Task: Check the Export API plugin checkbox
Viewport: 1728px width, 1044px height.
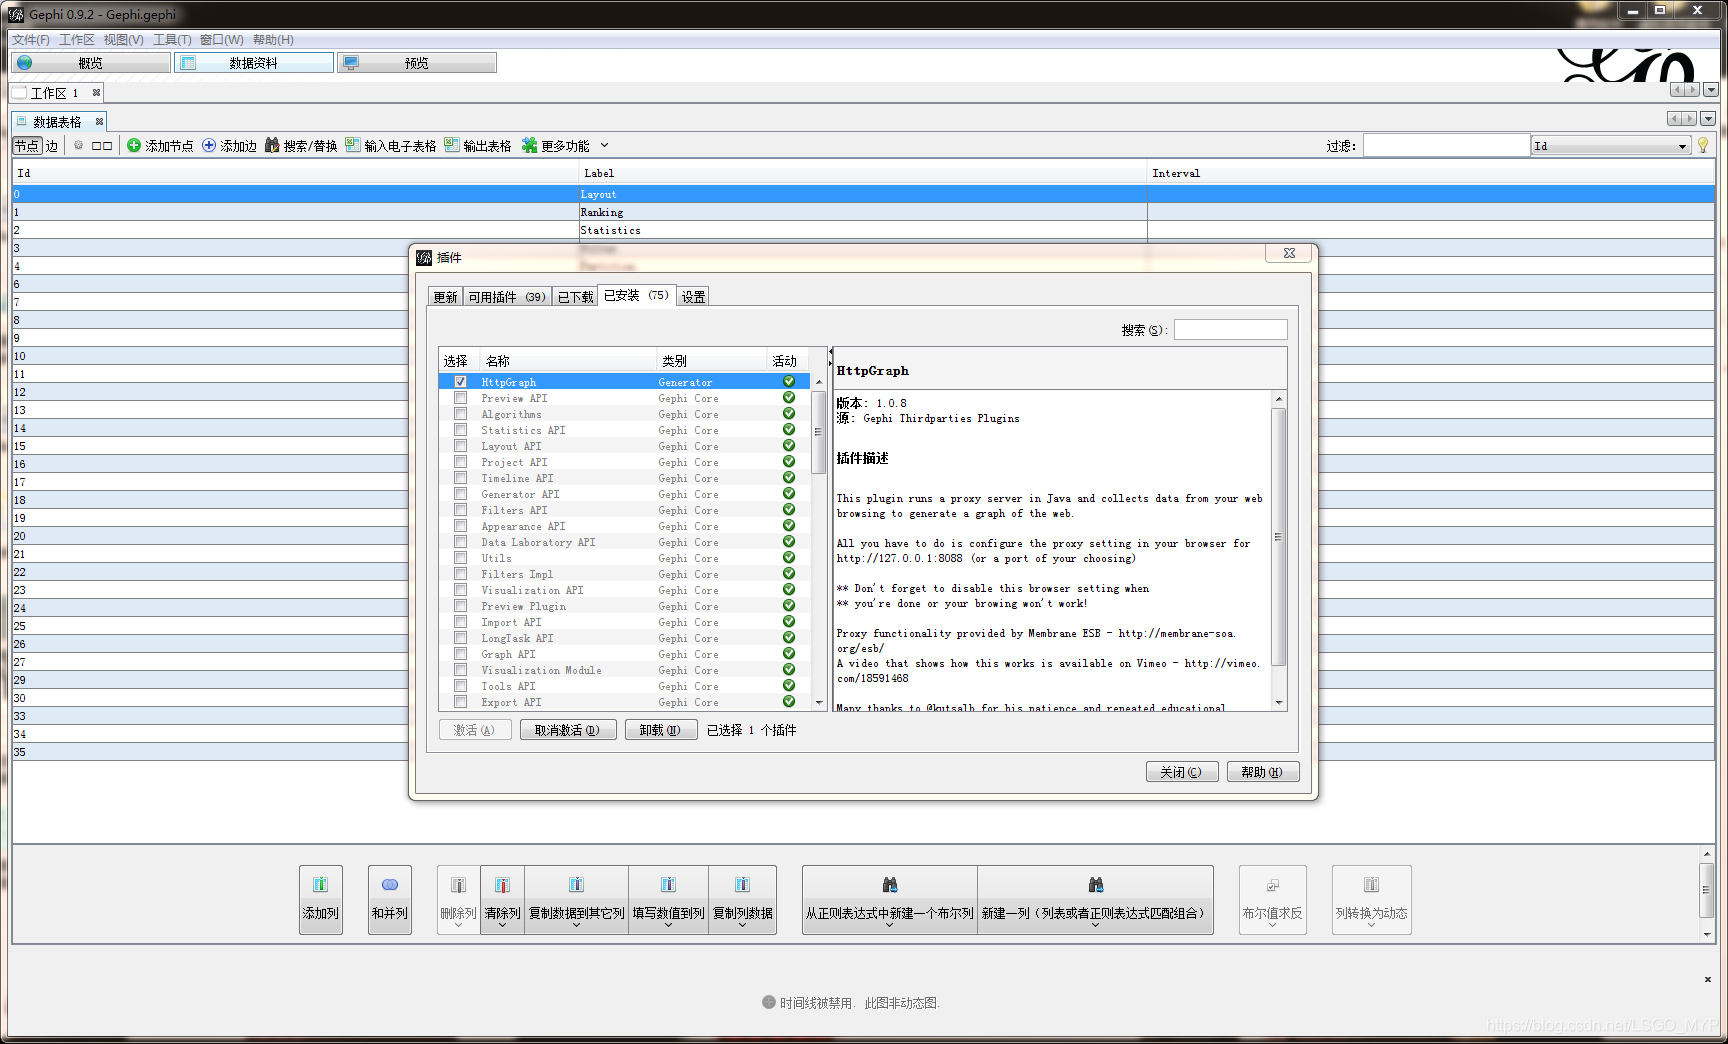Action: pyautogui.click(x=460, y=702)
